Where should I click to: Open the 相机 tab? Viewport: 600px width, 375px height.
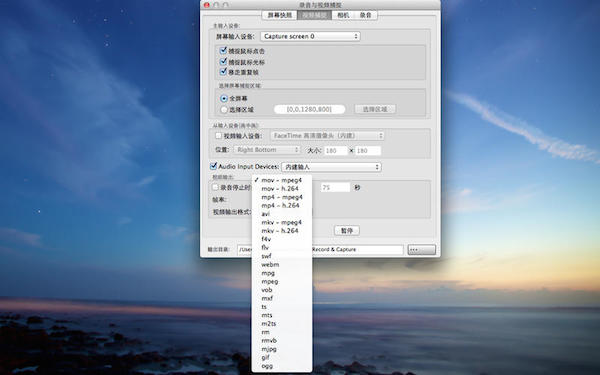point(343,15)
